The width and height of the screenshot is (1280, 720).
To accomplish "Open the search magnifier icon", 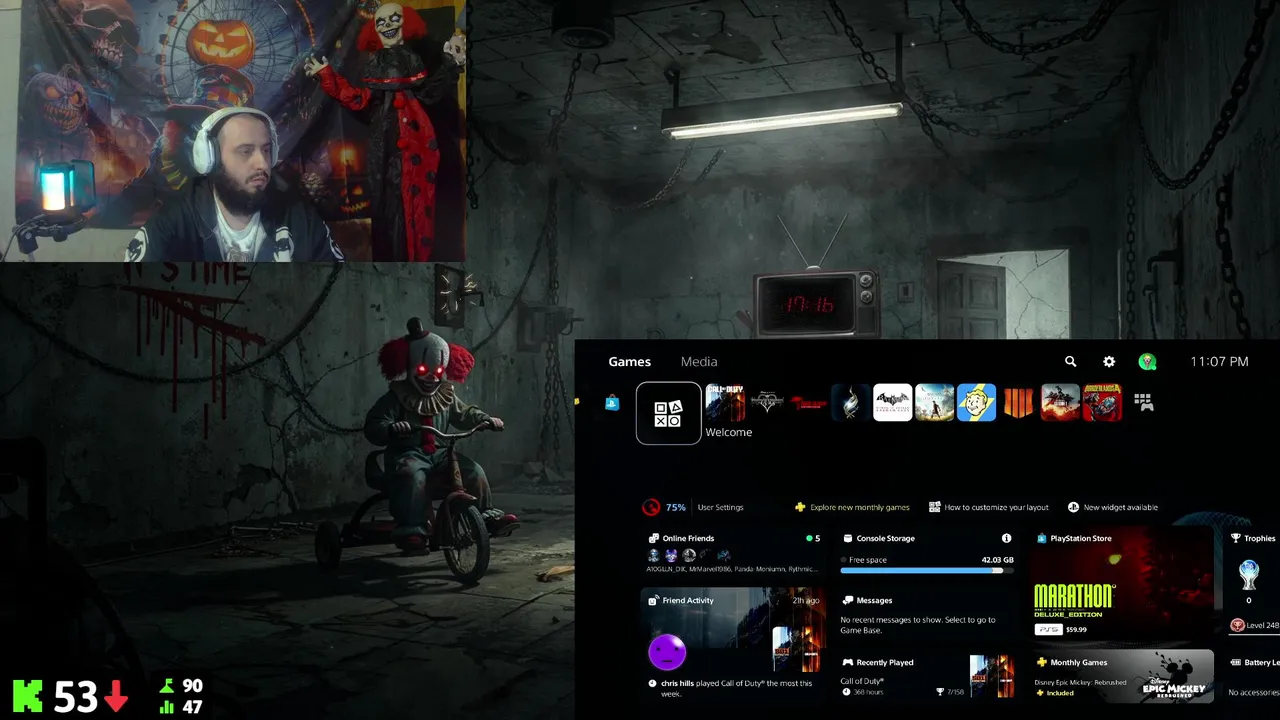I will [x=1070, y=362].
